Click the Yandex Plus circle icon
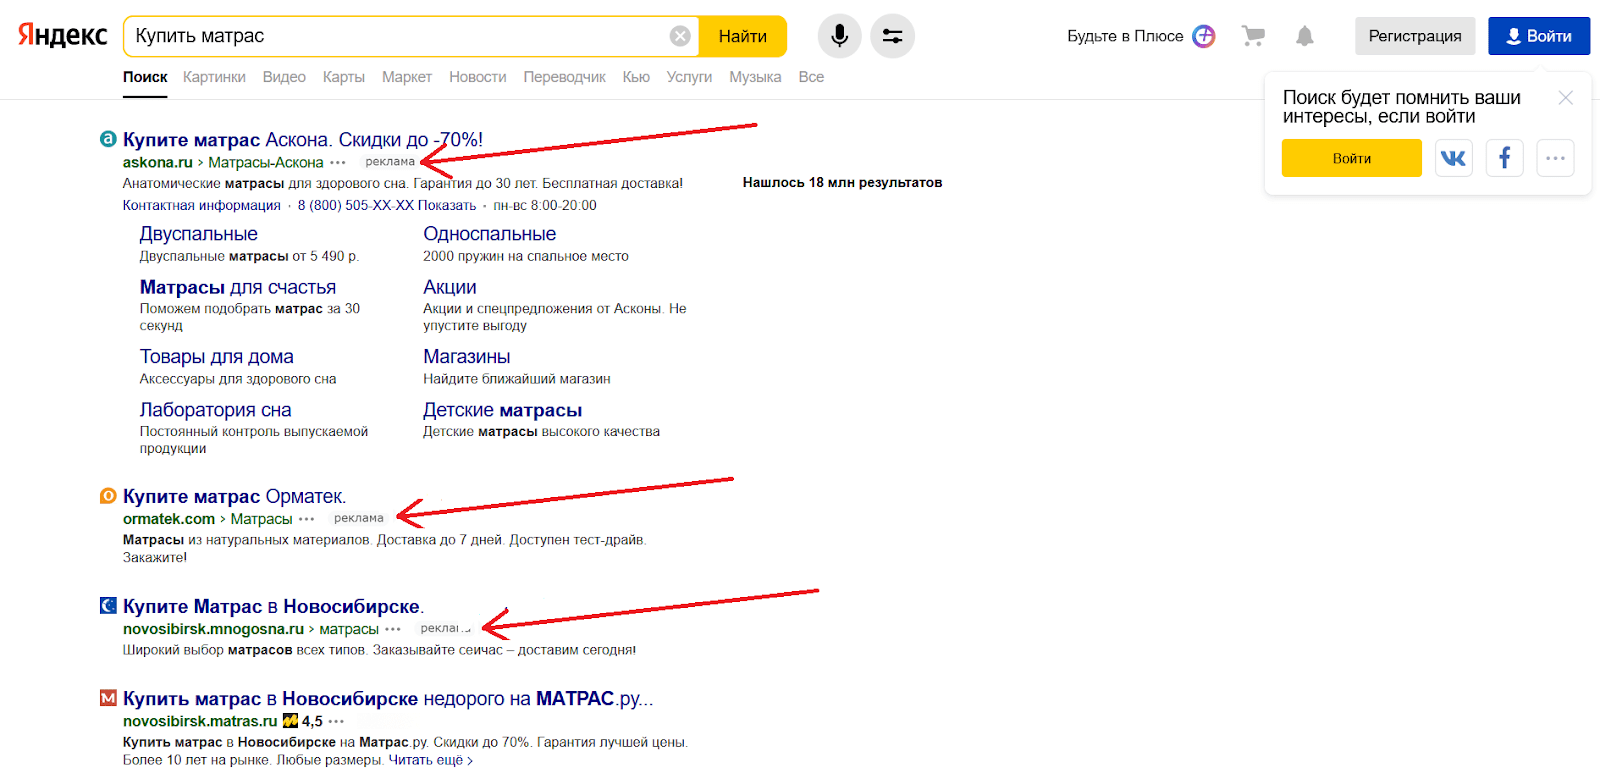The image size is (1600, 768). 1204,36
